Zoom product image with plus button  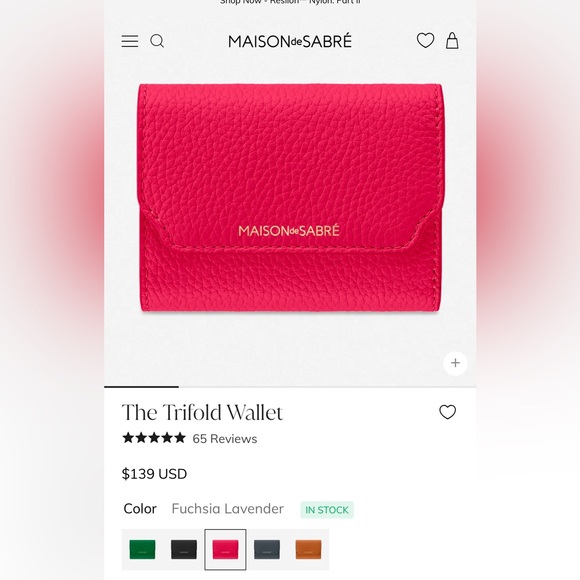(455, 363)
